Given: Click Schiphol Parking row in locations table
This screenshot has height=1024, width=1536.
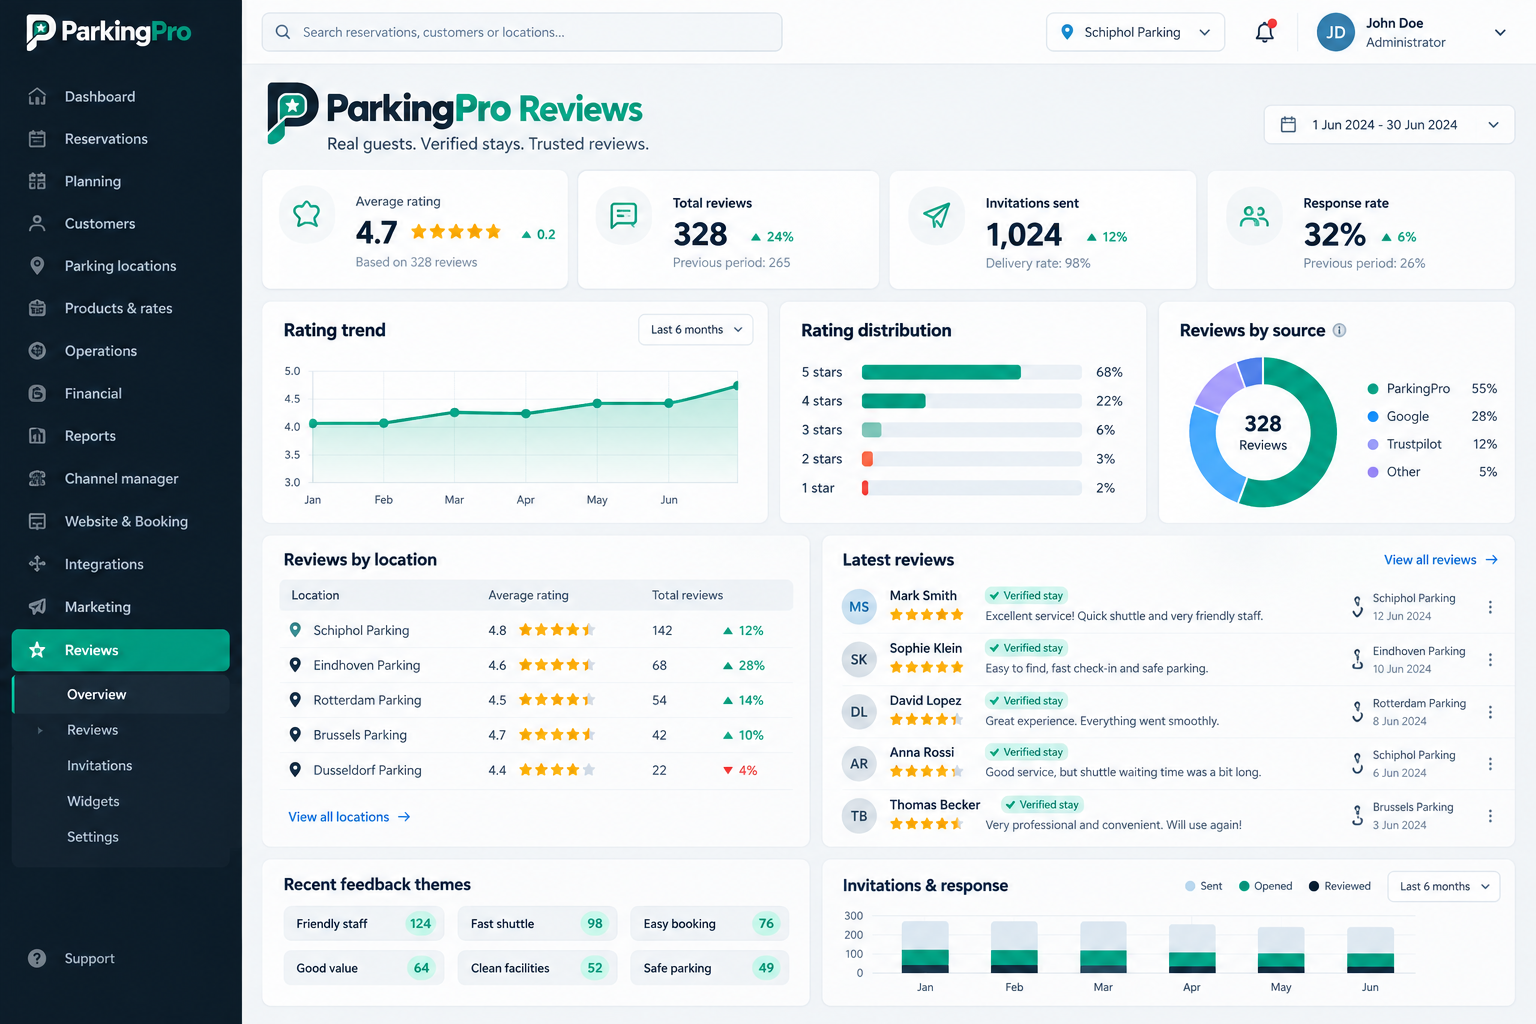Looking at the screenshot, I should click(536, 630).
